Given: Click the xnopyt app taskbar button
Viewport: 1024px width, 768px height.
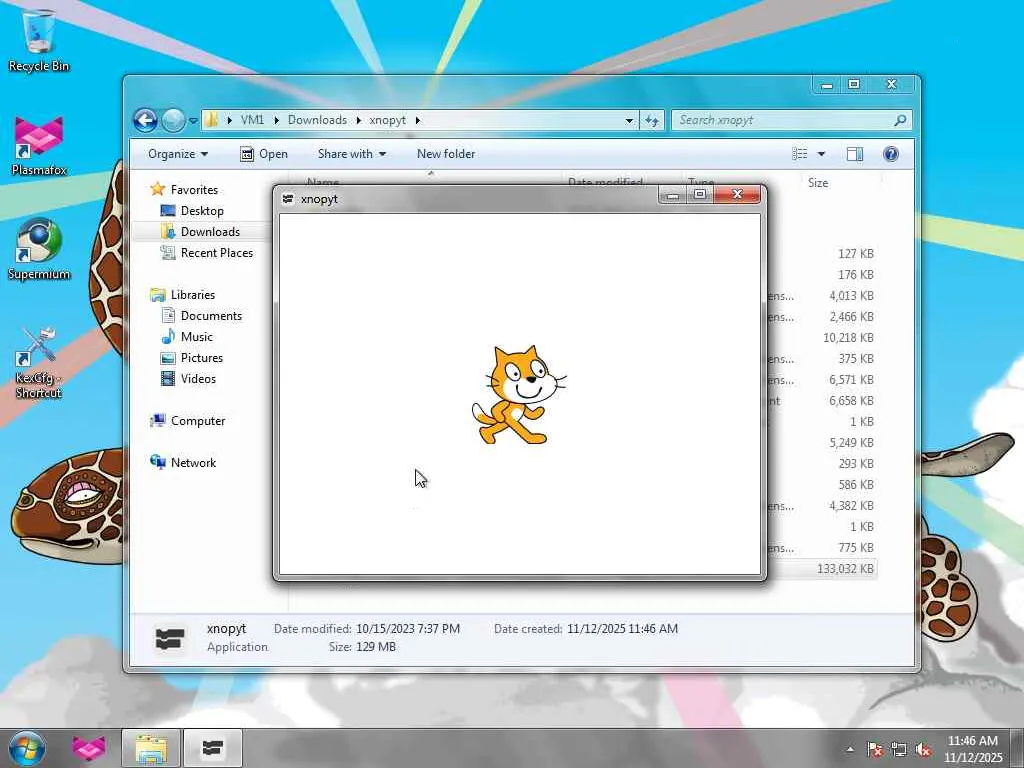Looking at the screenshot, I should point(213,748).
